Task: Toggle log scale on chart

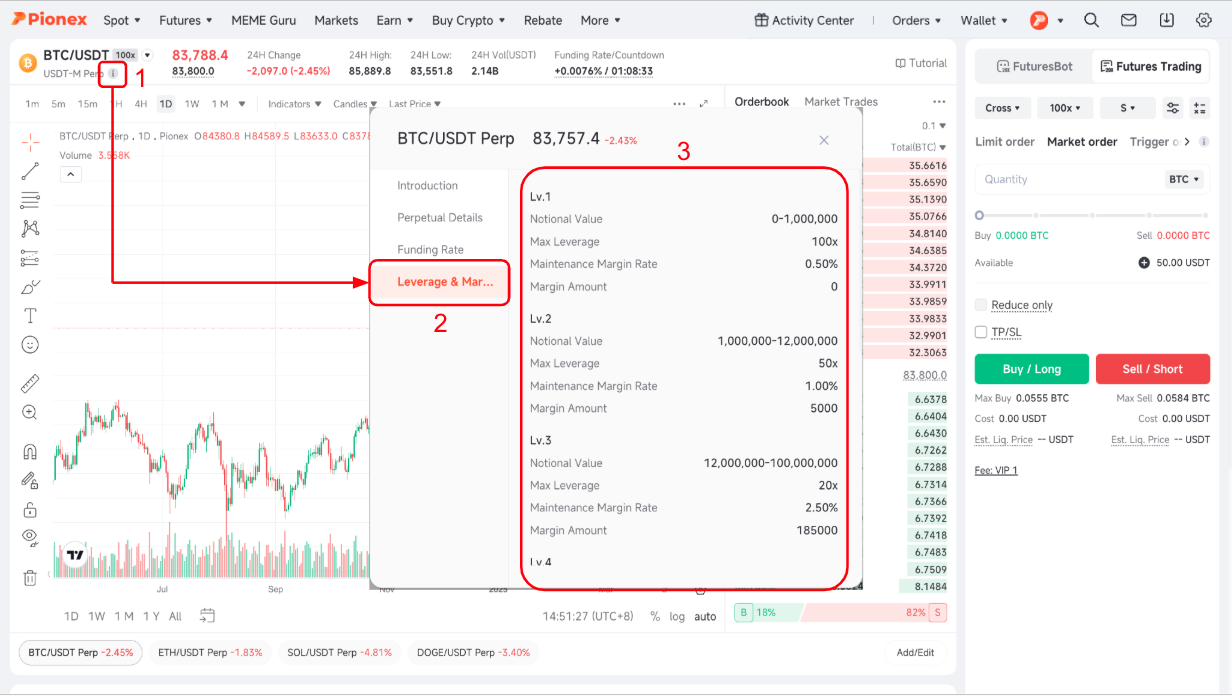Action: click(x=678, y=617)
